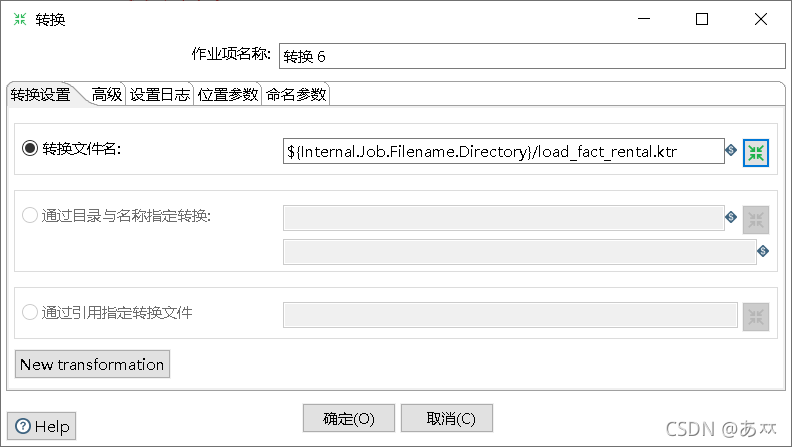792x447 pixels.
Task: Select 通过目录与名称指定转换 radio option
Action: pos(30,215)
